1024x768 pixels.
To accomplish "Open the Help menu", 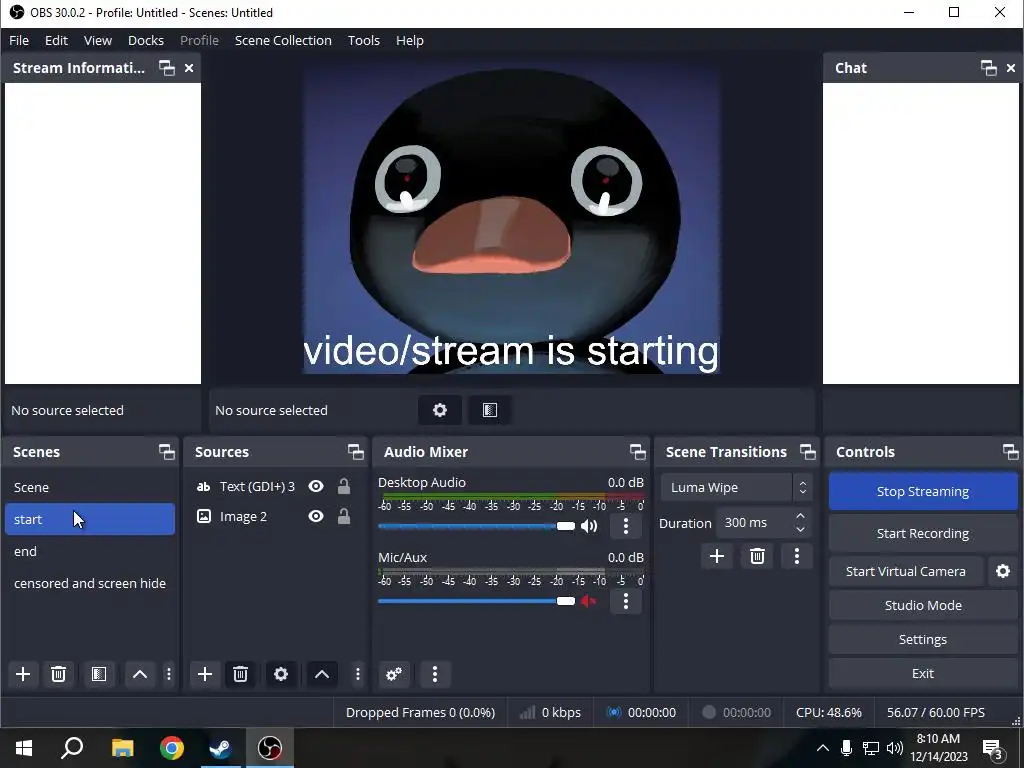I will click(410, 40).
